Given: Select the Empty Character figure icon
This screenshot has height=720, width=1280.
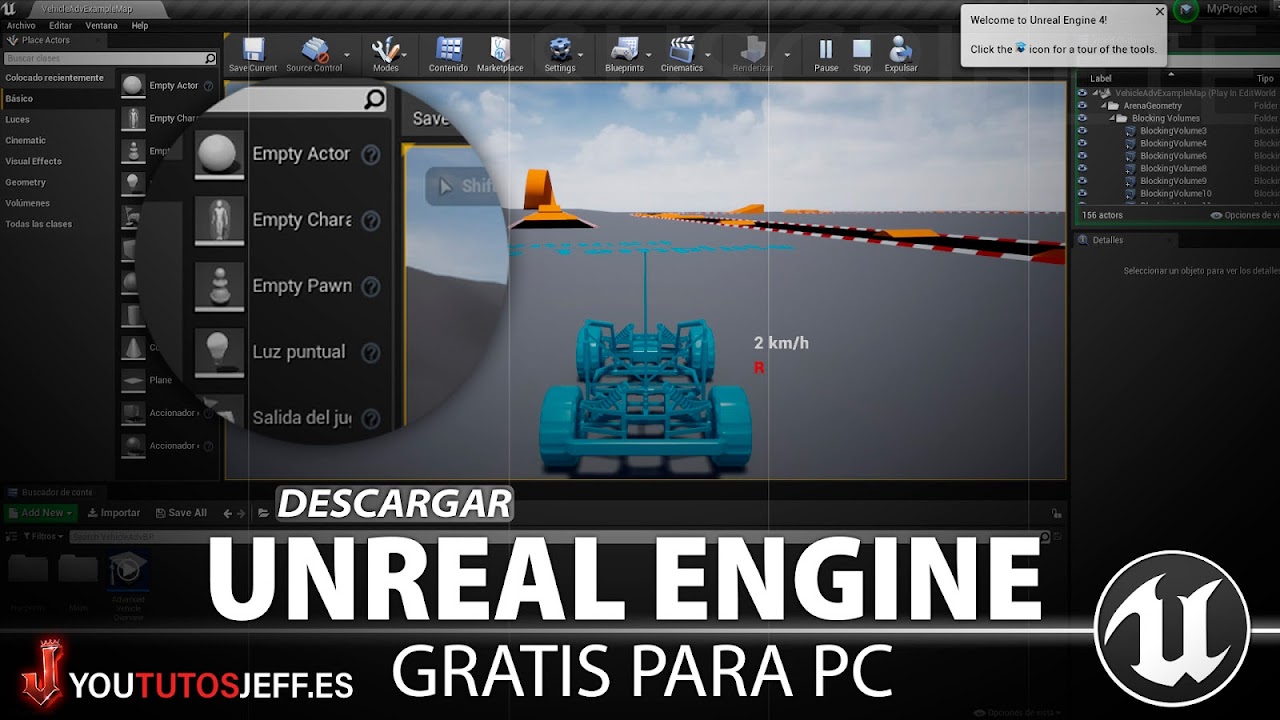Looking at the screenshot, I should pos(132,118).
